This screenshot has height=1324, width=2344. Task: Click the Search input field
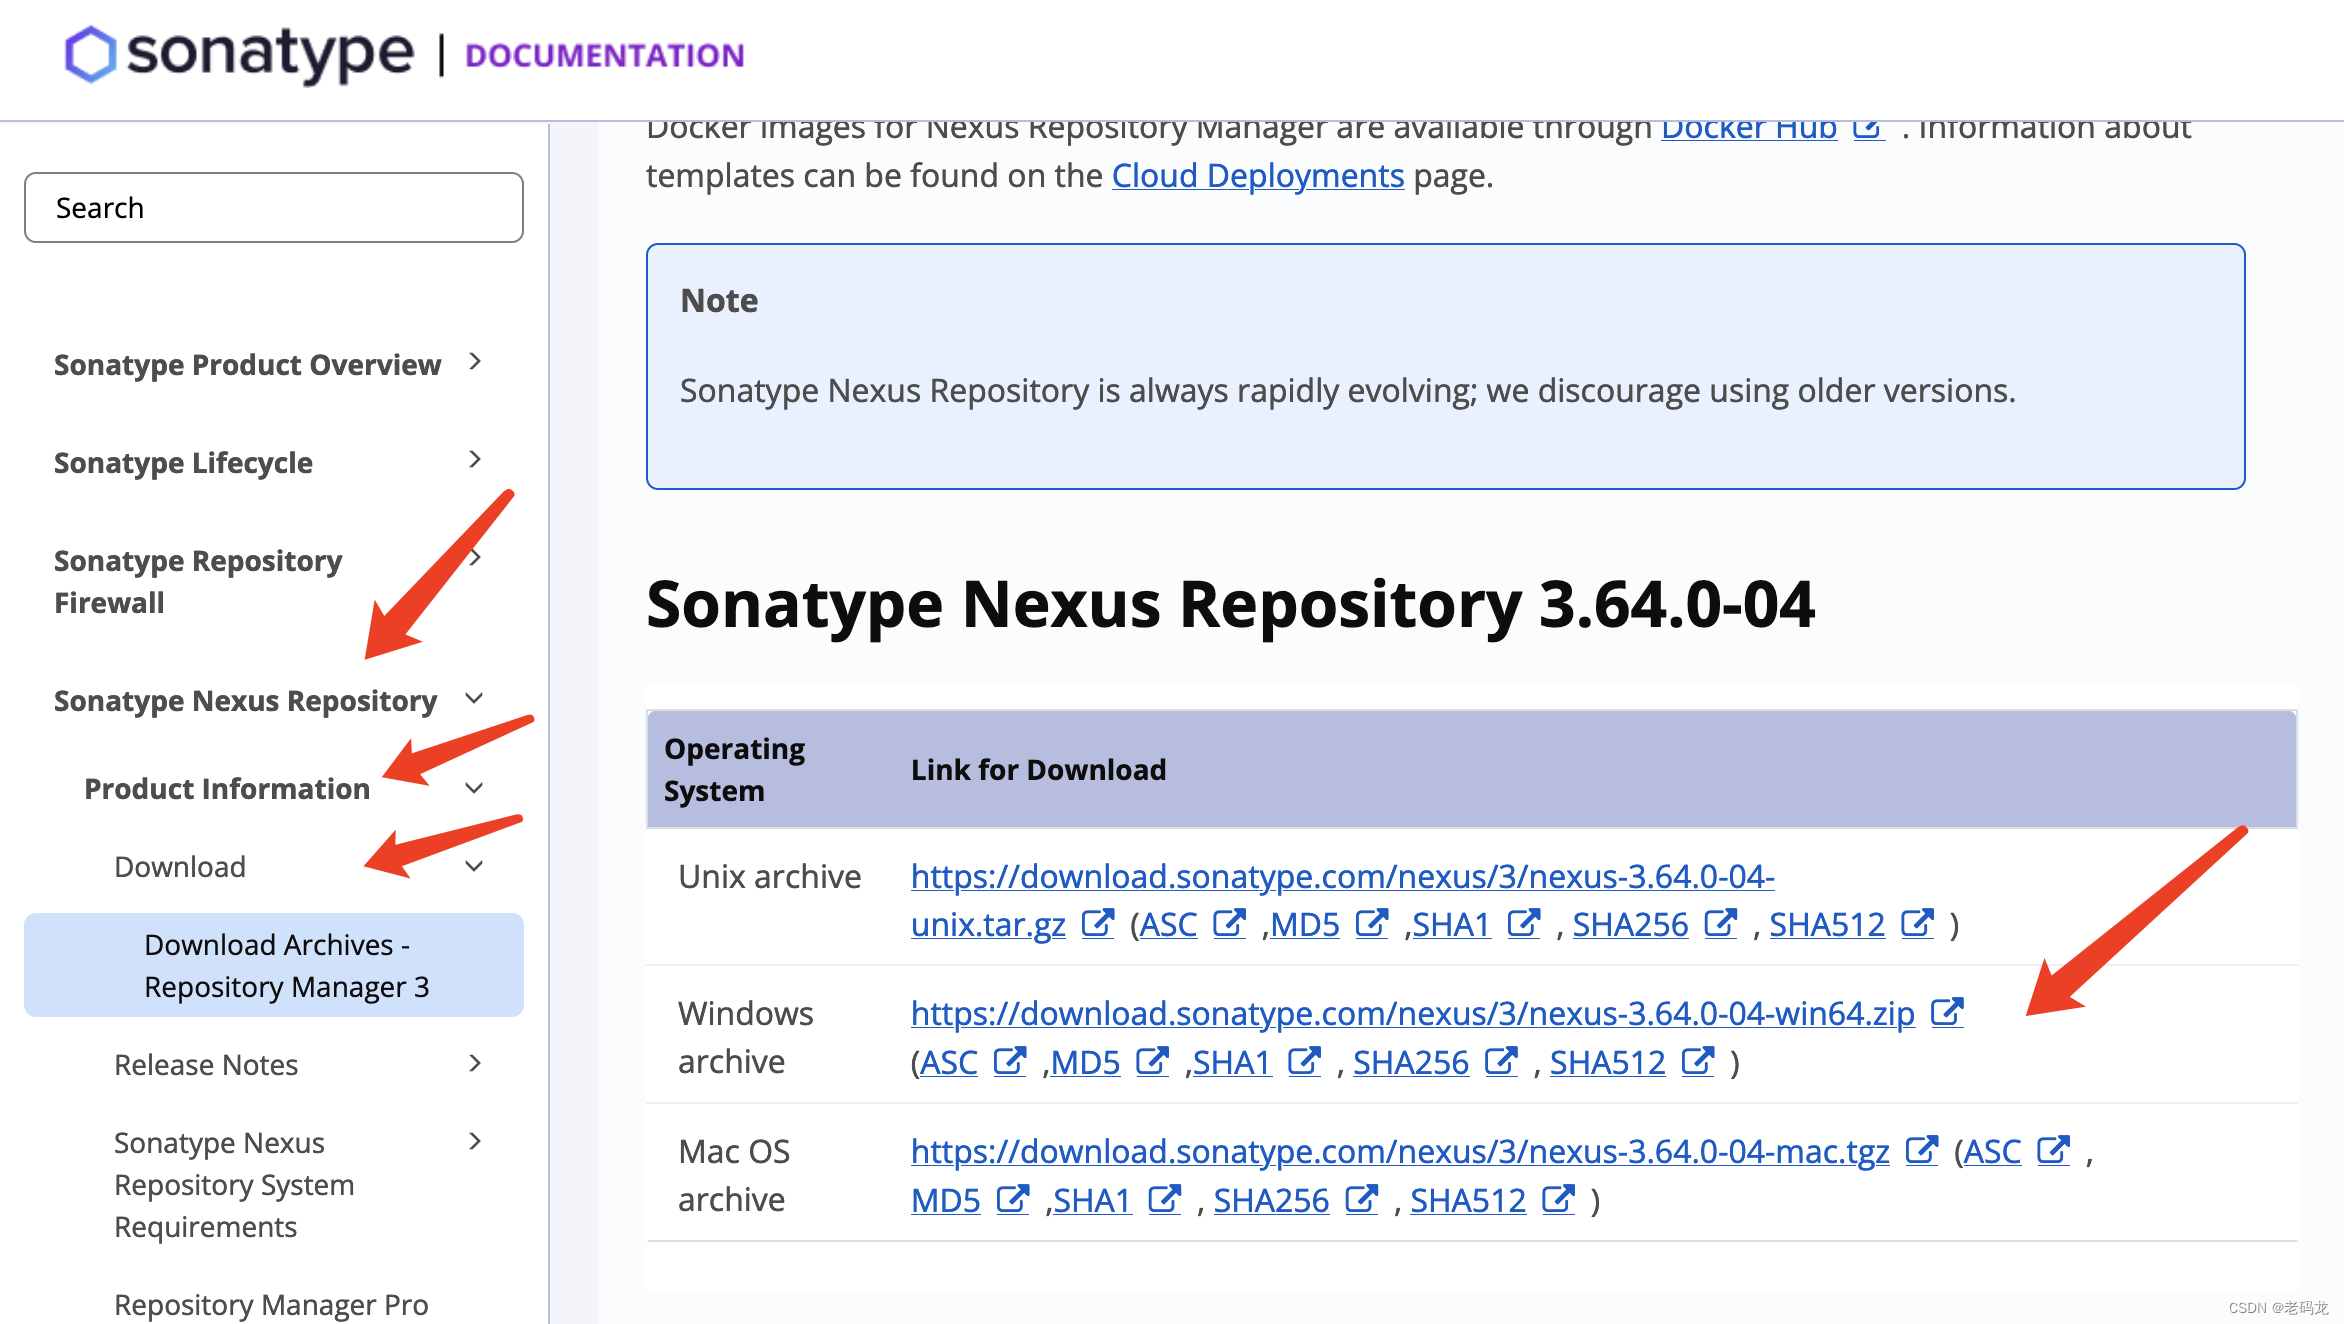click(x=273, y=208)
